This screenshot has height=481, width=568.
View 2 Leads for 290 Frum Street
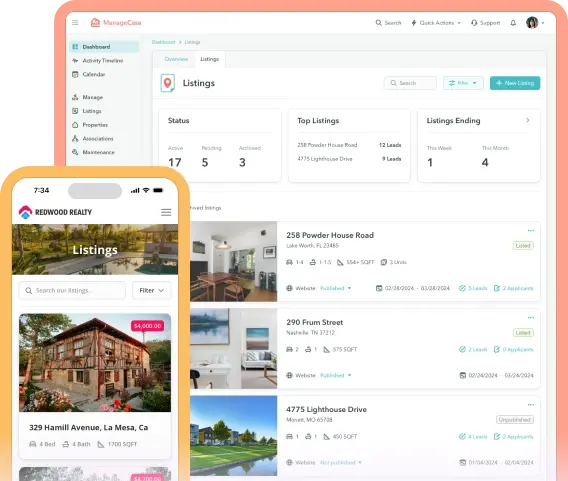[x=473, y=350]
